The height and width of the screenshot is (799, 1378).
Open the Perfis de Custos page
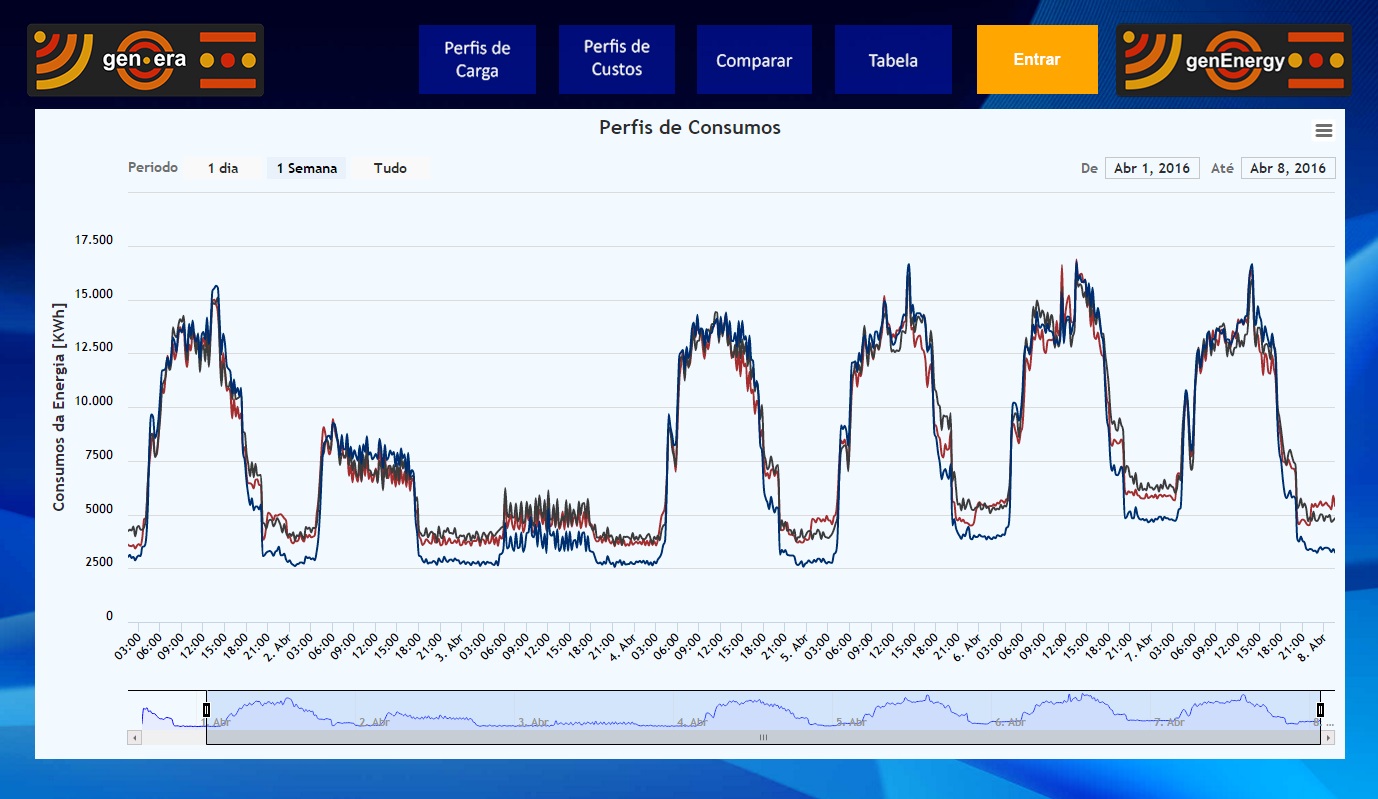[x=617, y=59]
